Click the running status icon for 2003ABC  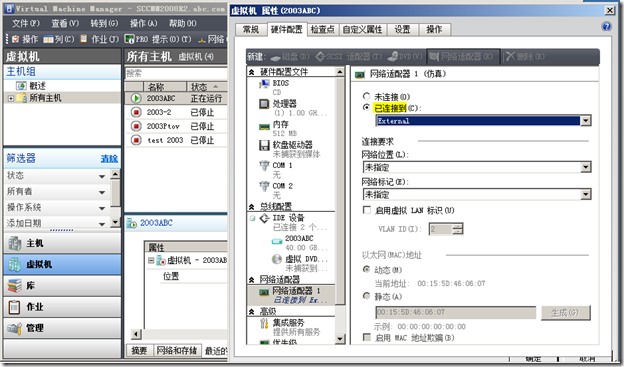point(136,98)
